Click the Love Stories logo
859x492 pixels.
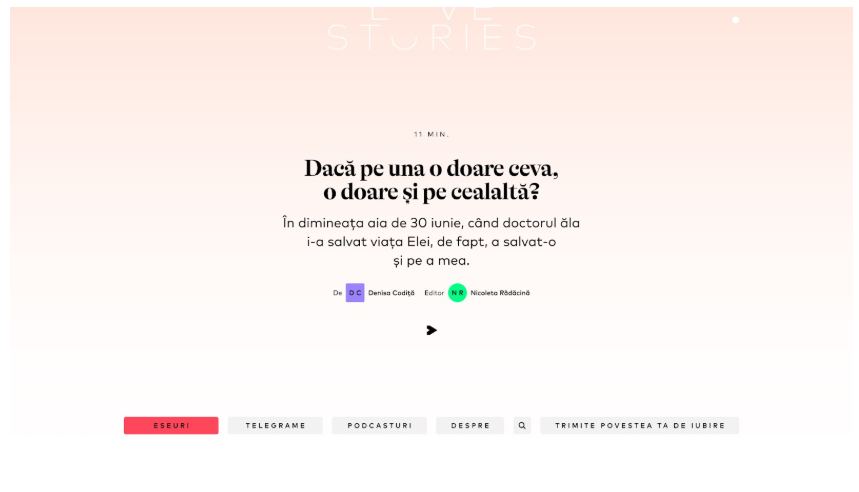[x=431, y=32]
